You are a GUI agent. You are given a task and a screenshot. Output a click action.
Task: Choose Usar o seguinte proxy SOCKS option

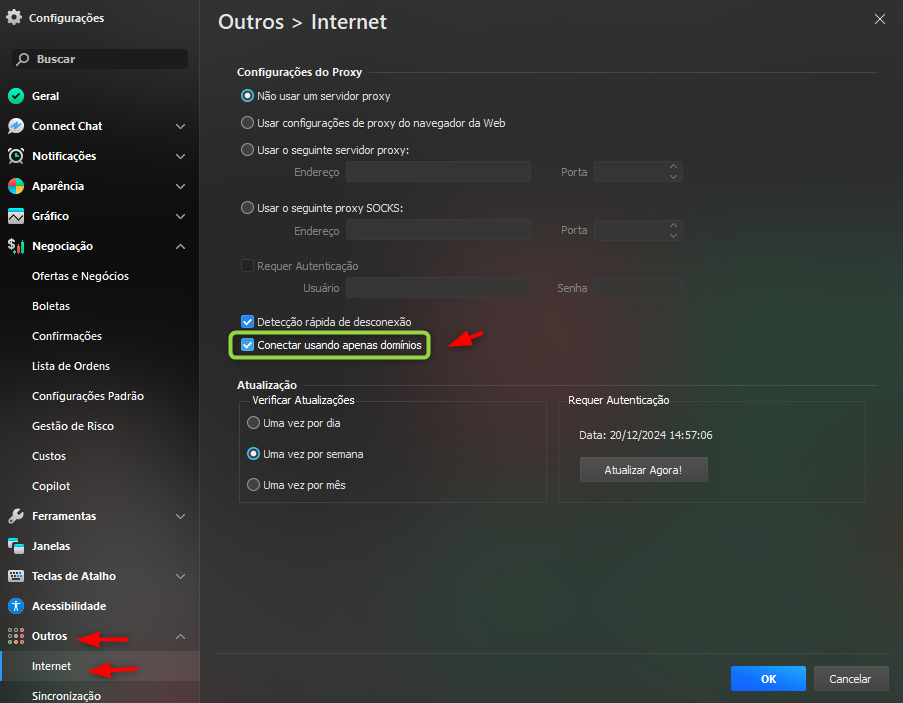click(x=248, y=208)
